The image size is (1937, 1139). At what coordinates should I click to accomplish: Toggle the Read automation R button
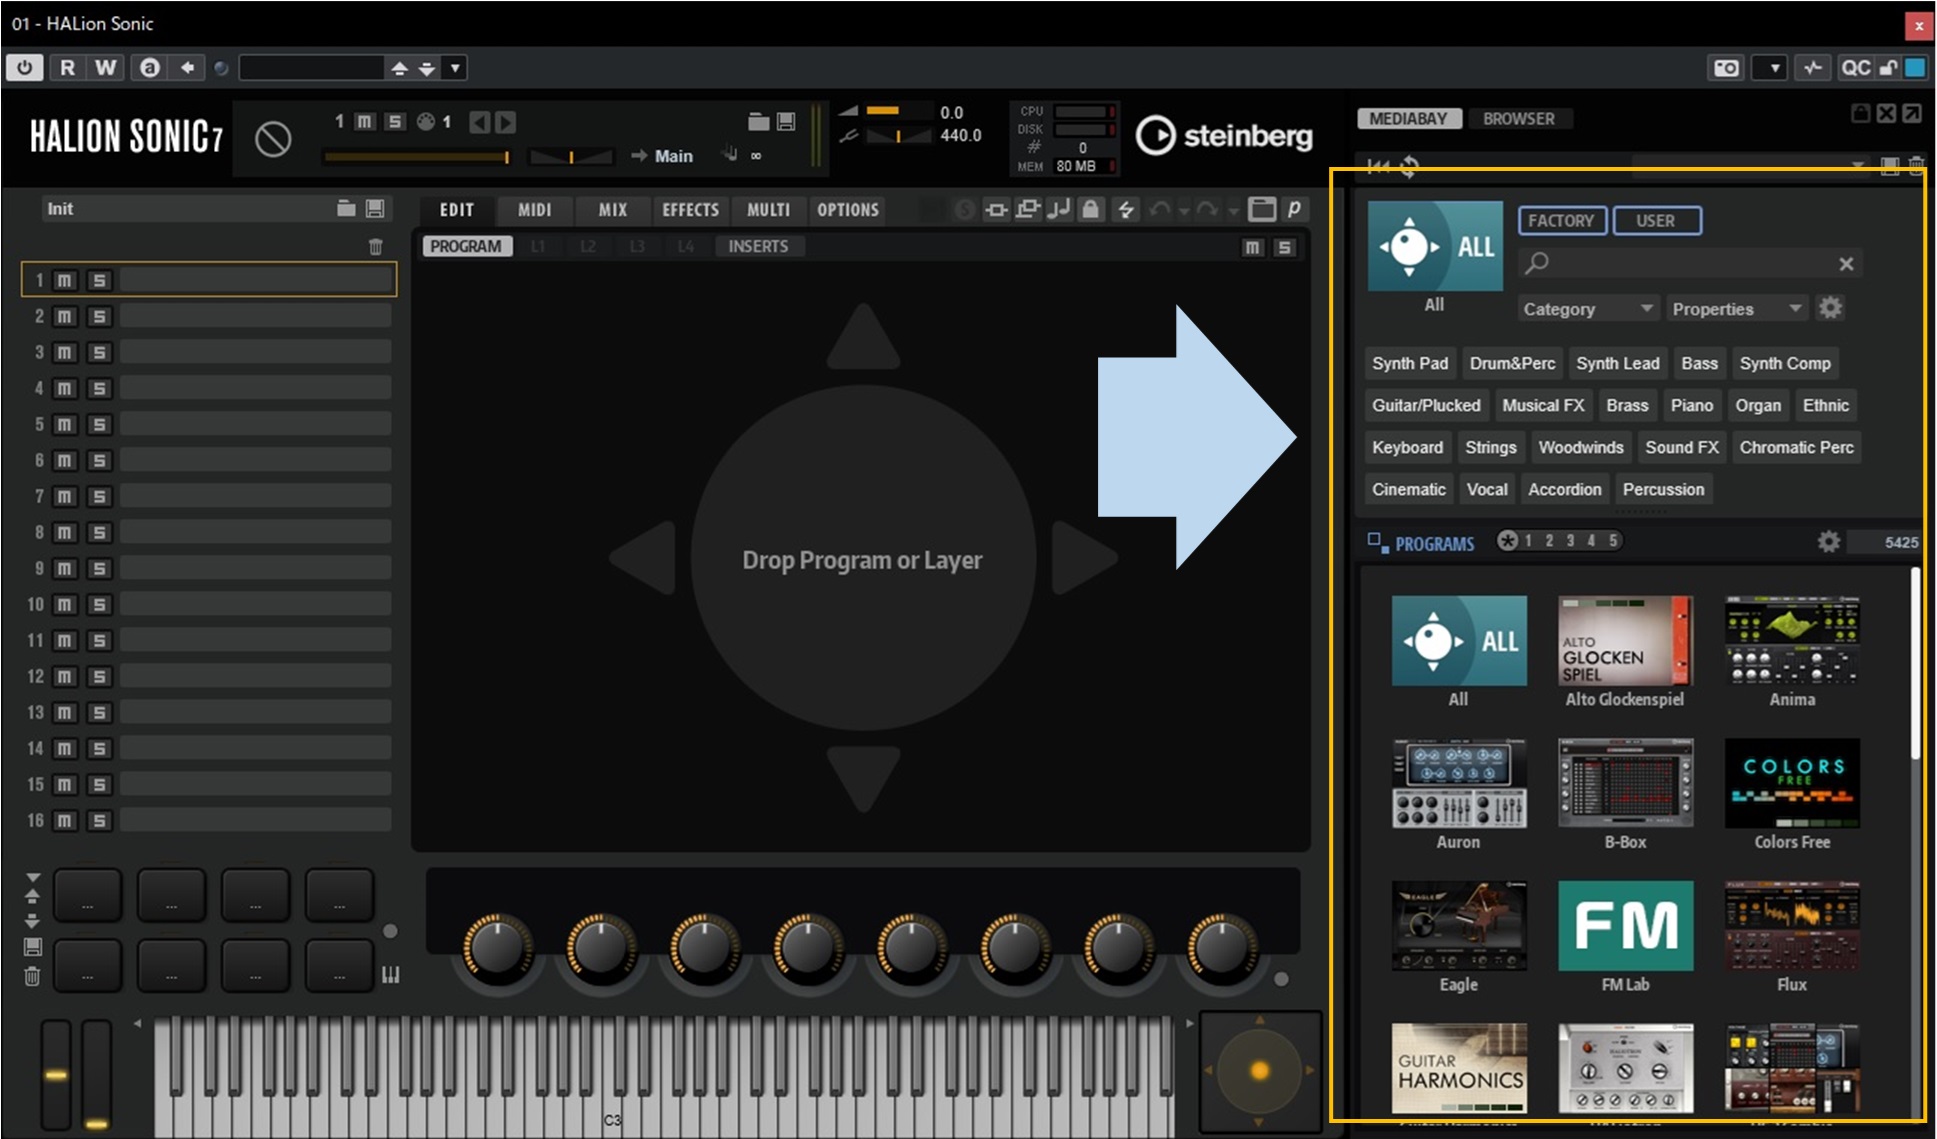67,67
